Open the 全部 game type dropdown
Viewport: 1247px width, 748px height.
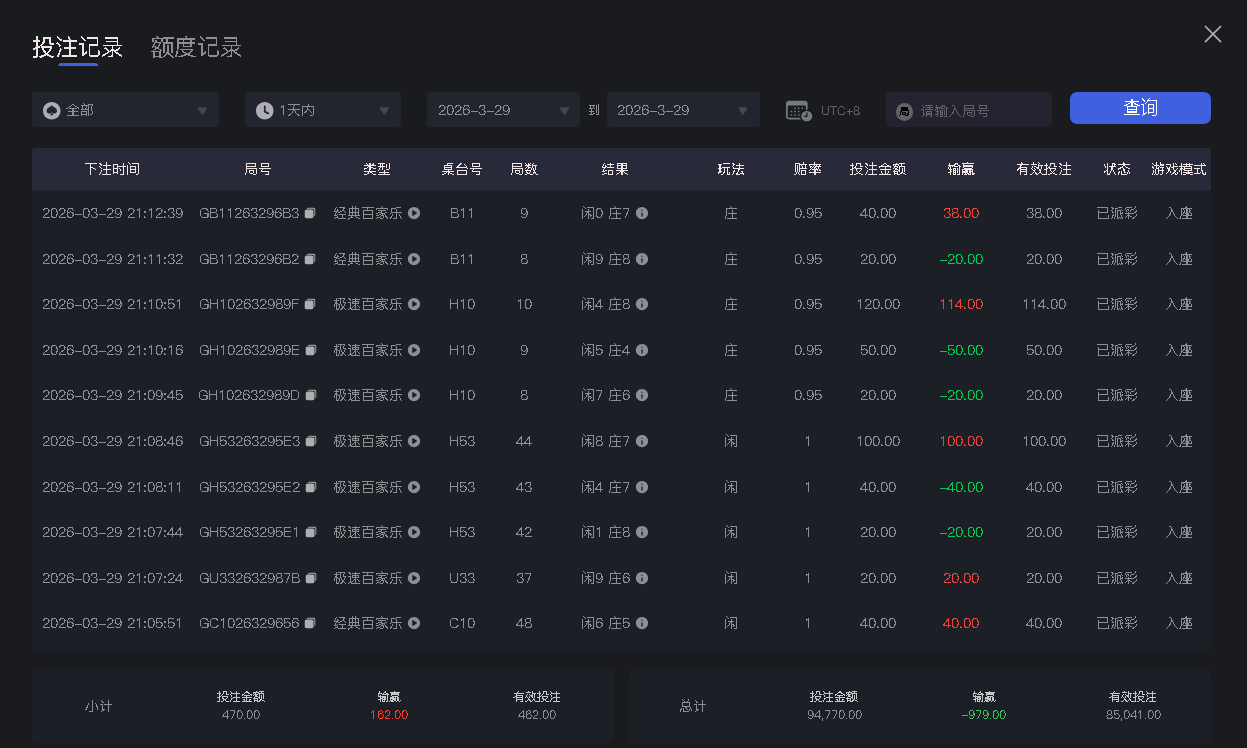125,109
